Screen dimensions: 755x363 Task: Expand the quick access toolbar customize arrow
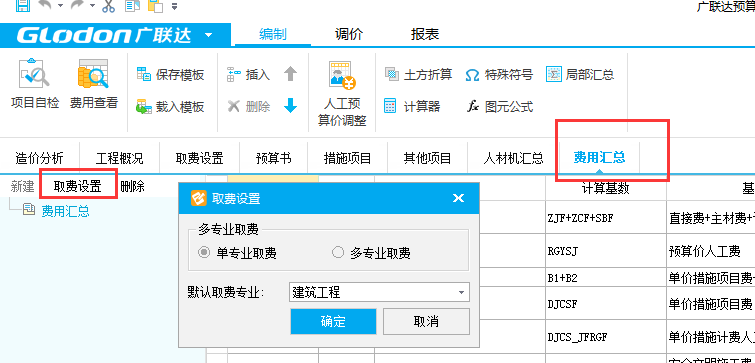point(174,6)
